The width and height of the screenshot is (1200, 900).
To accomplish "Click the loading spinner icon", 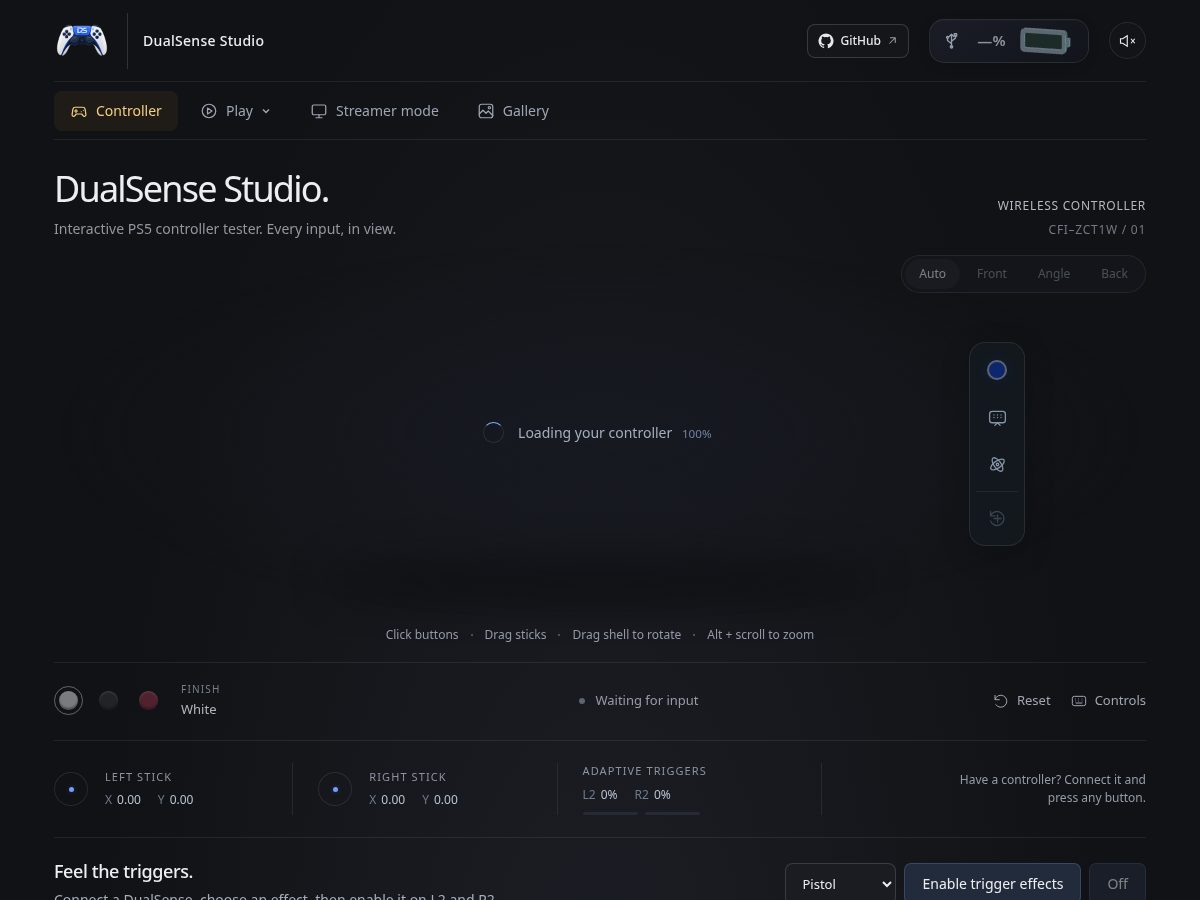I will (x=493, y=433).
